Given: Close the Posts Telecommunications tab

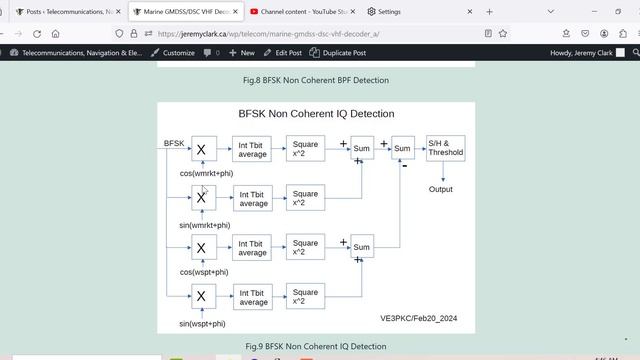Looking at the screenshot, I should pos(118,12).
